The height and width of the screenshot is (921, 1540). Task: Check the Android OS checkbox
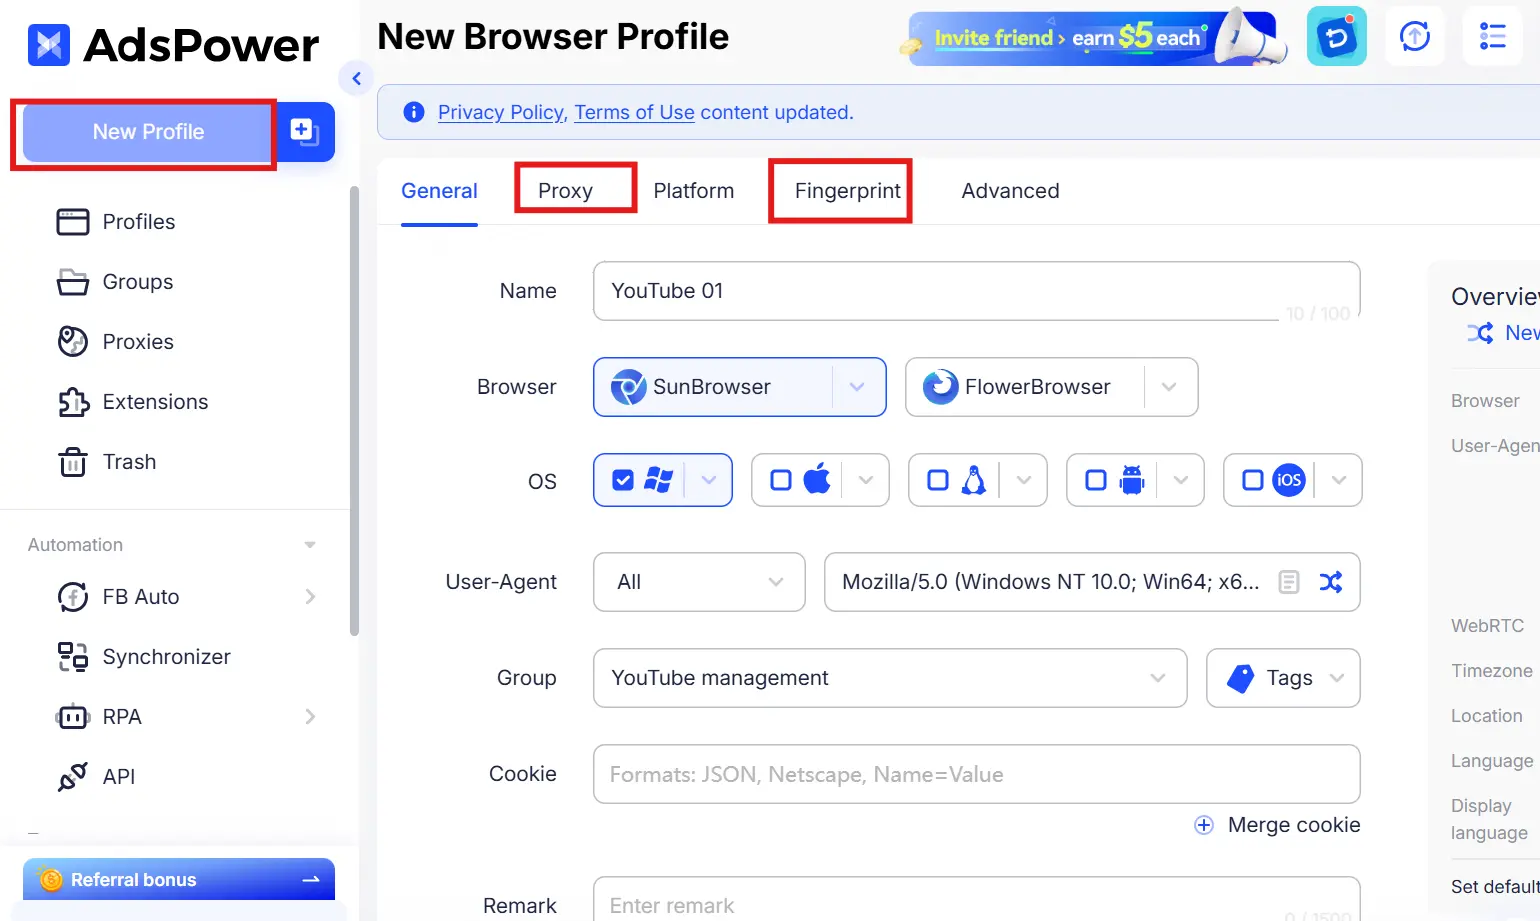pyautogui.click(x=1096, y=481)
